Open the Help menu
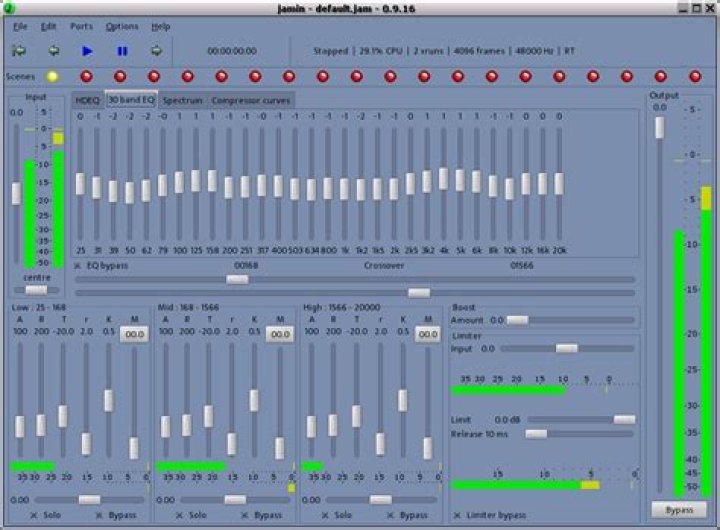Image resolution: width=720 pixels, height=530 pixels. (x=161, y=27)
